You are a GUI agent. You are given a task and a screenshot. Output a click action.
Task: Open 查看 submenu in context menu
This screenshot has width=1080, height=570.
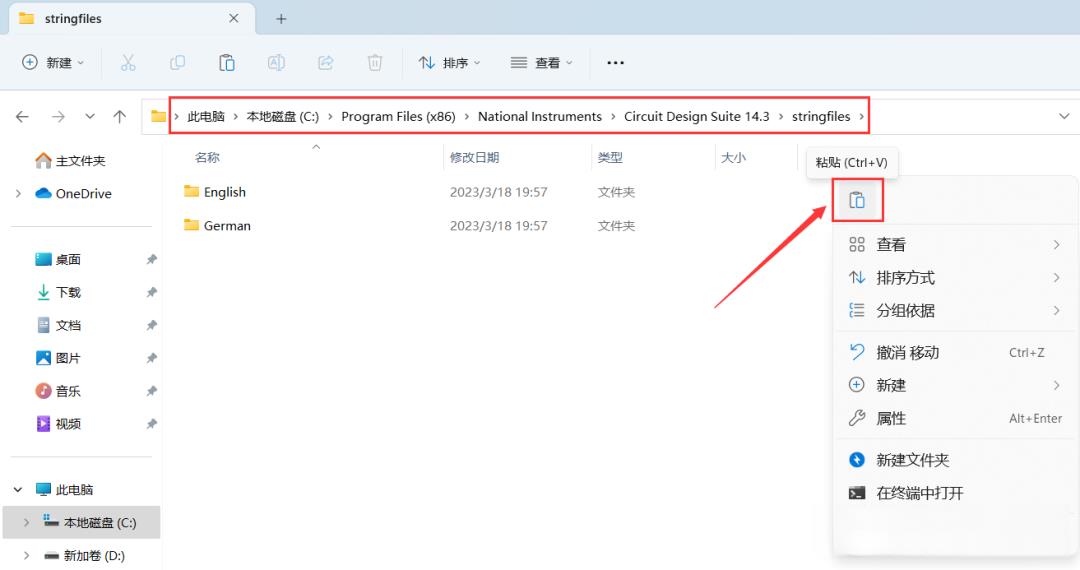tap(955, 244)
